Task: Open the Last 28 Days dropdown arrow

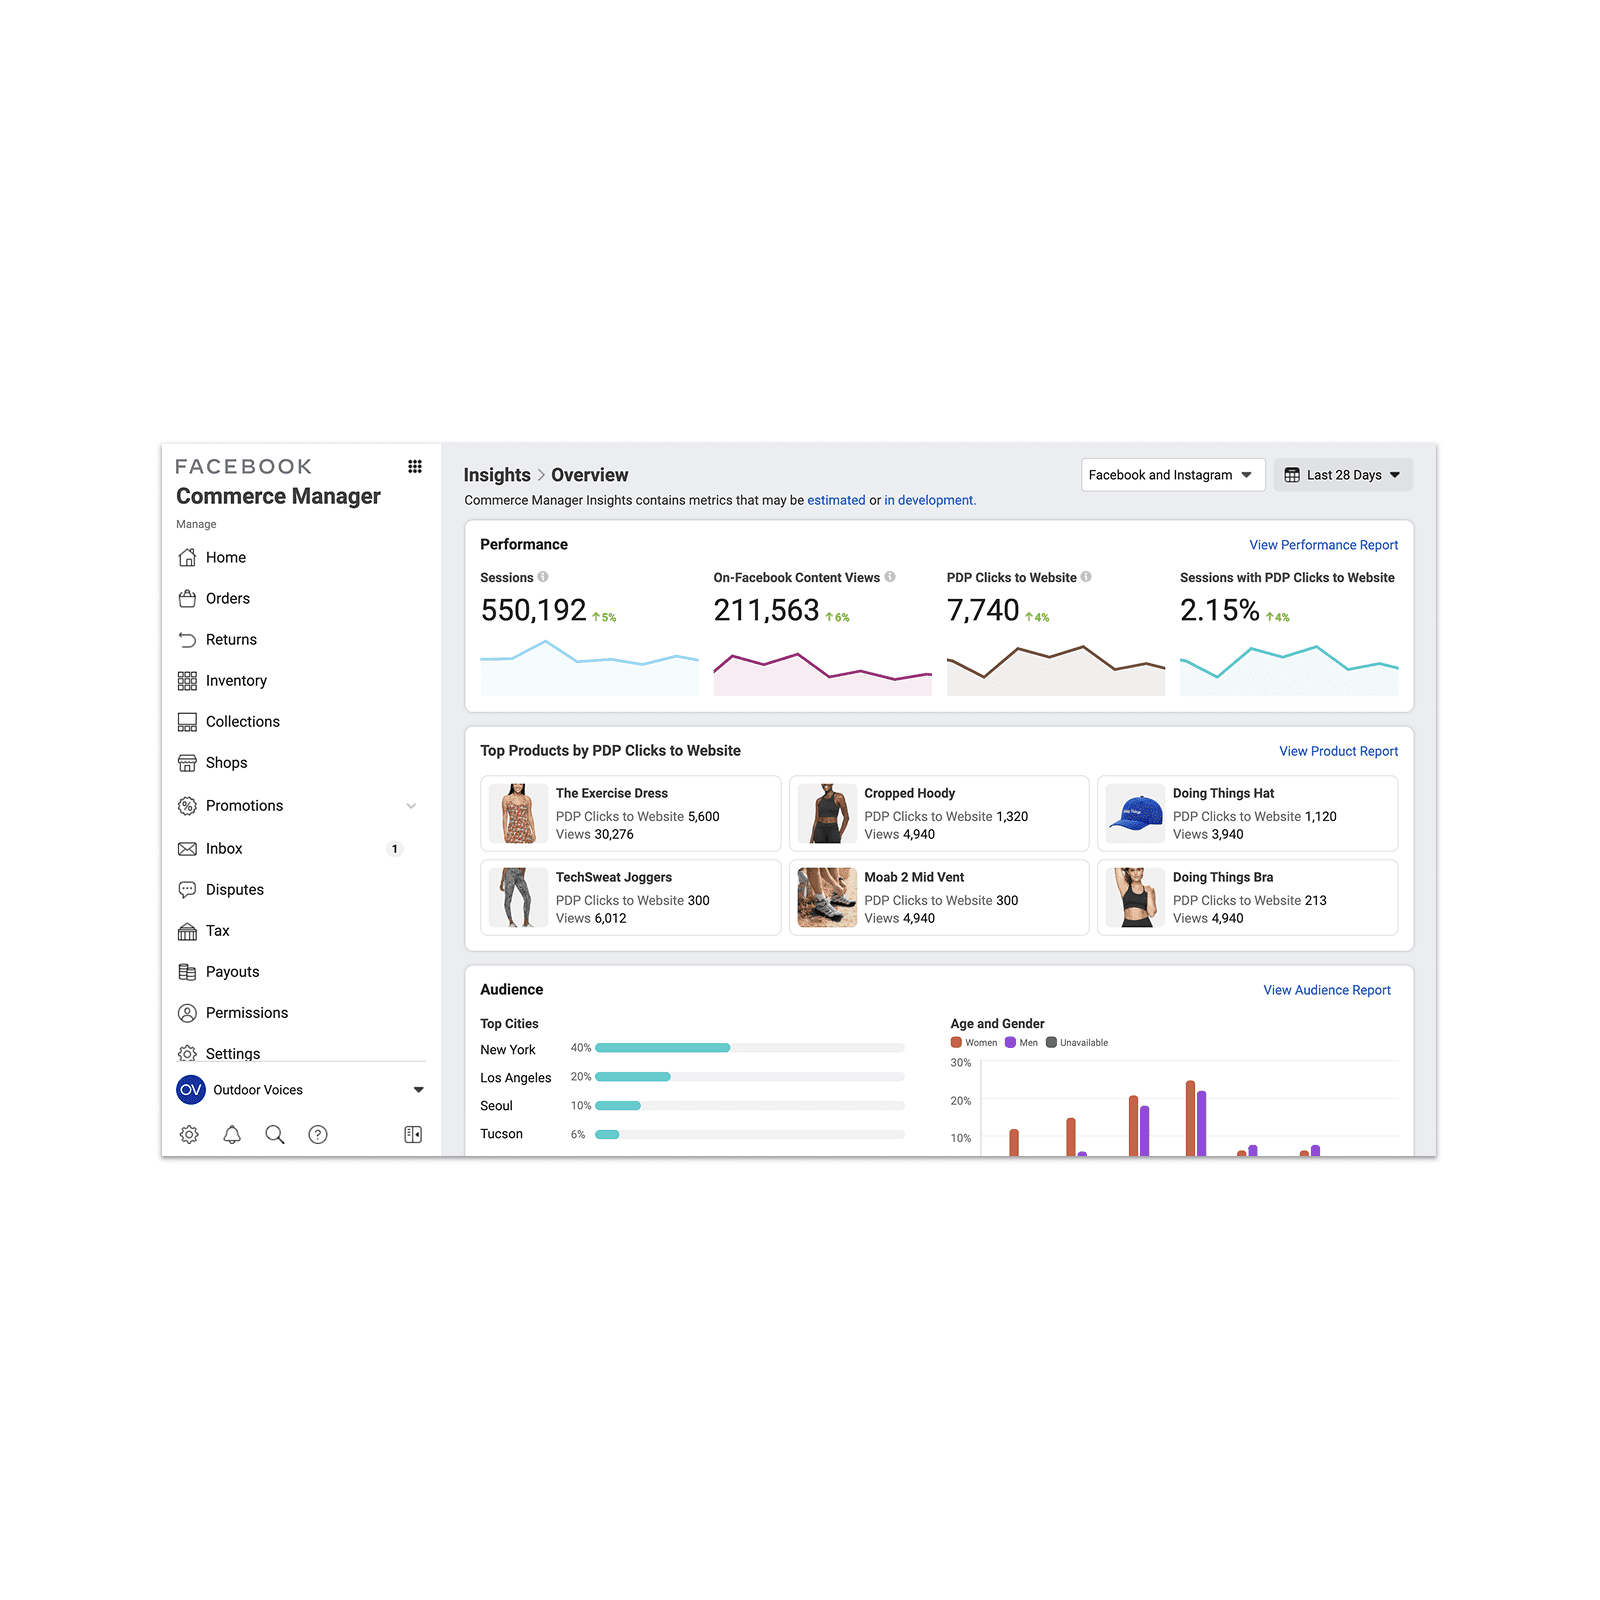Action: (1395, 475)
